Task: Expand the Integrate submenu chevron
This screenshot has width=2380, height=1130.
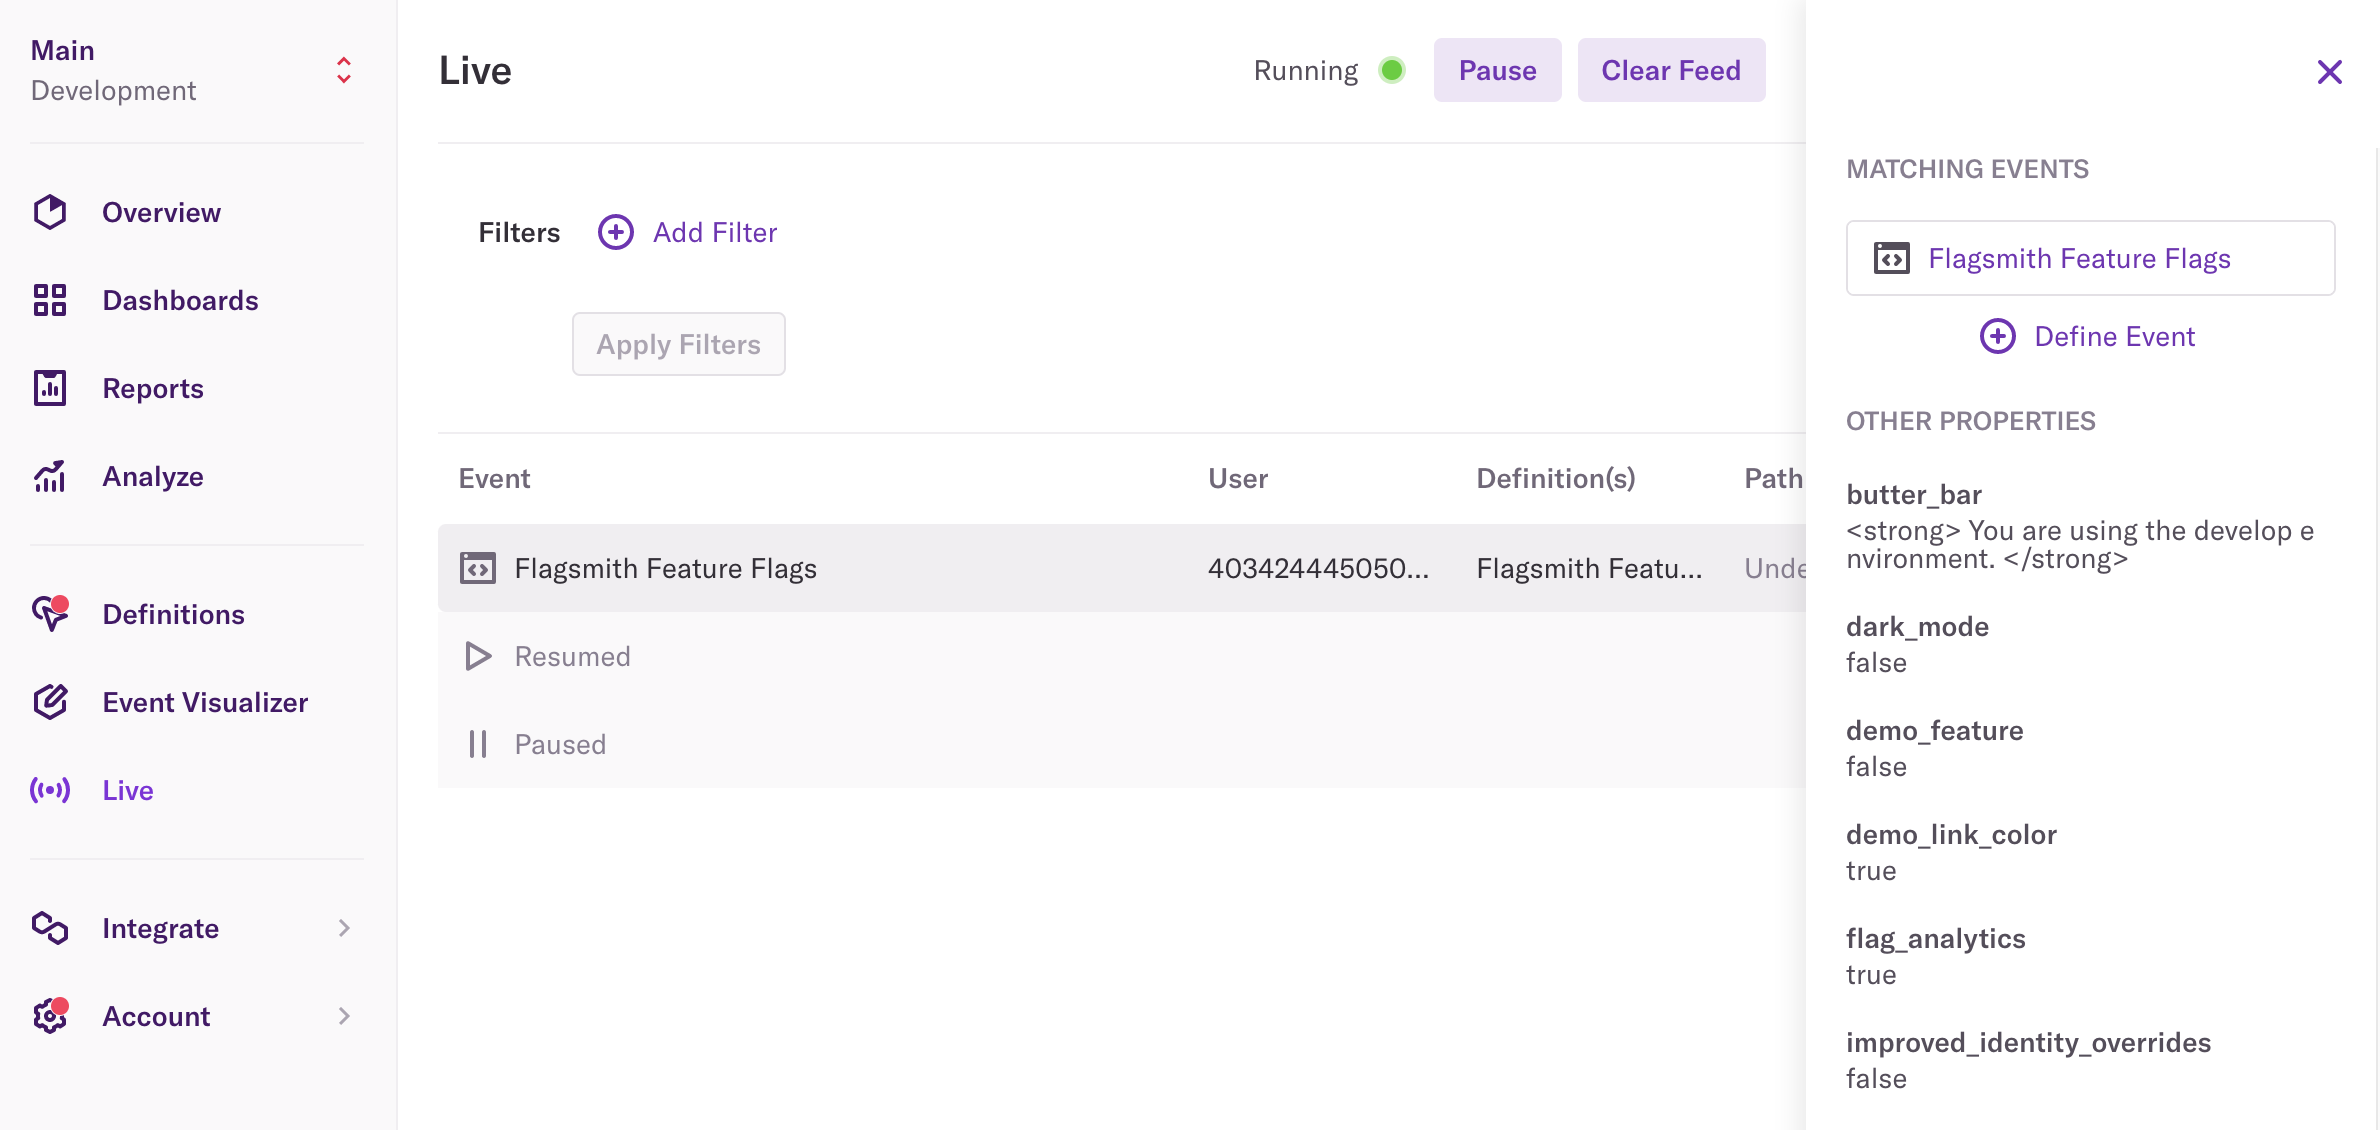Action: click(344, 928)
